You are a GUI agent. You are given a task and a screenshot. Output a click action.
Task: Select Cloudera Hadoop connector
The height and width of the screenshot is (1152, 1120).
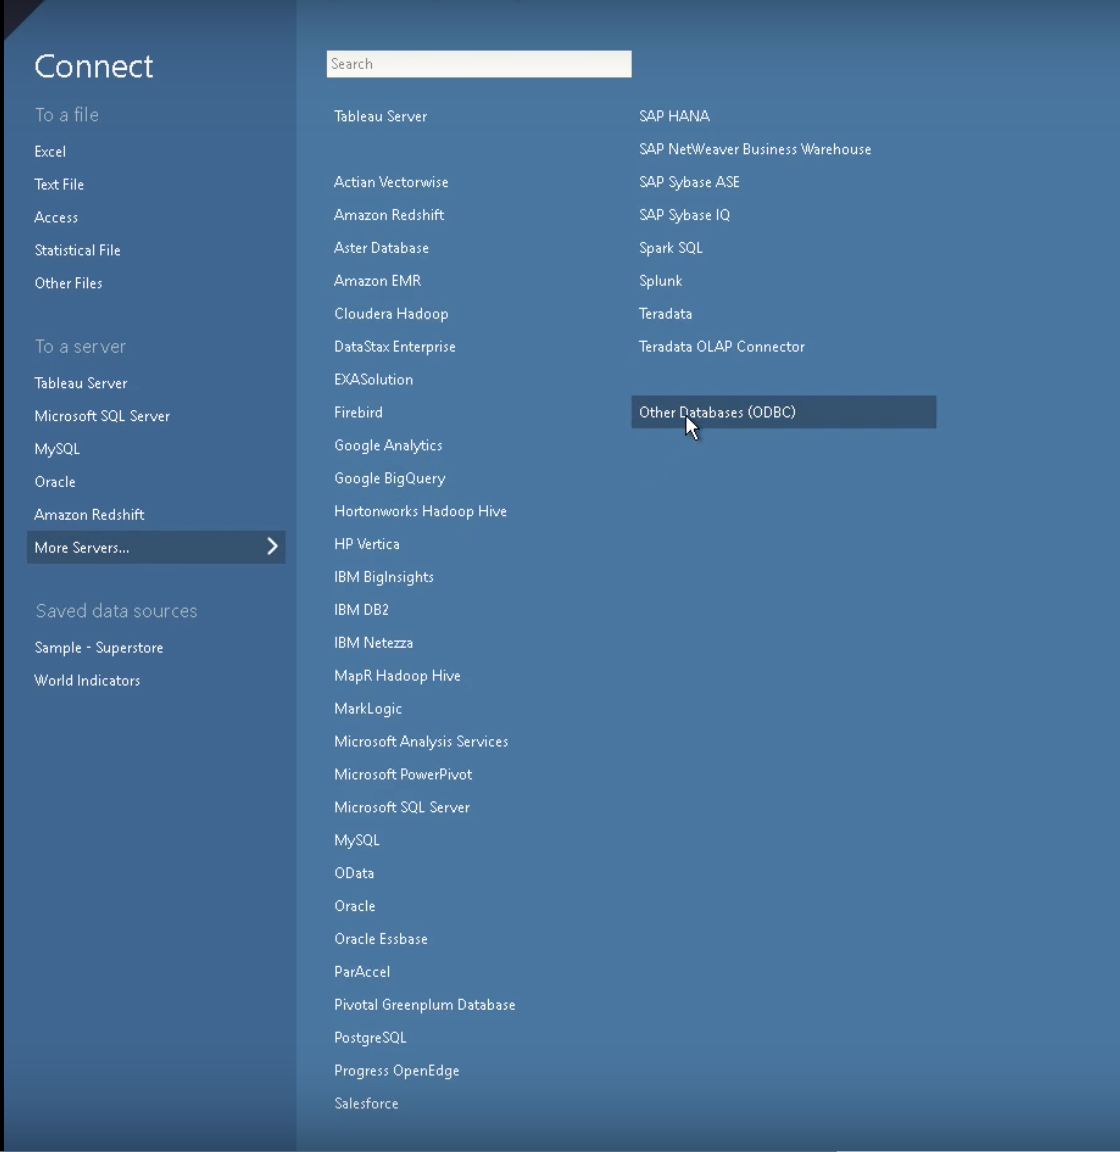391,314
